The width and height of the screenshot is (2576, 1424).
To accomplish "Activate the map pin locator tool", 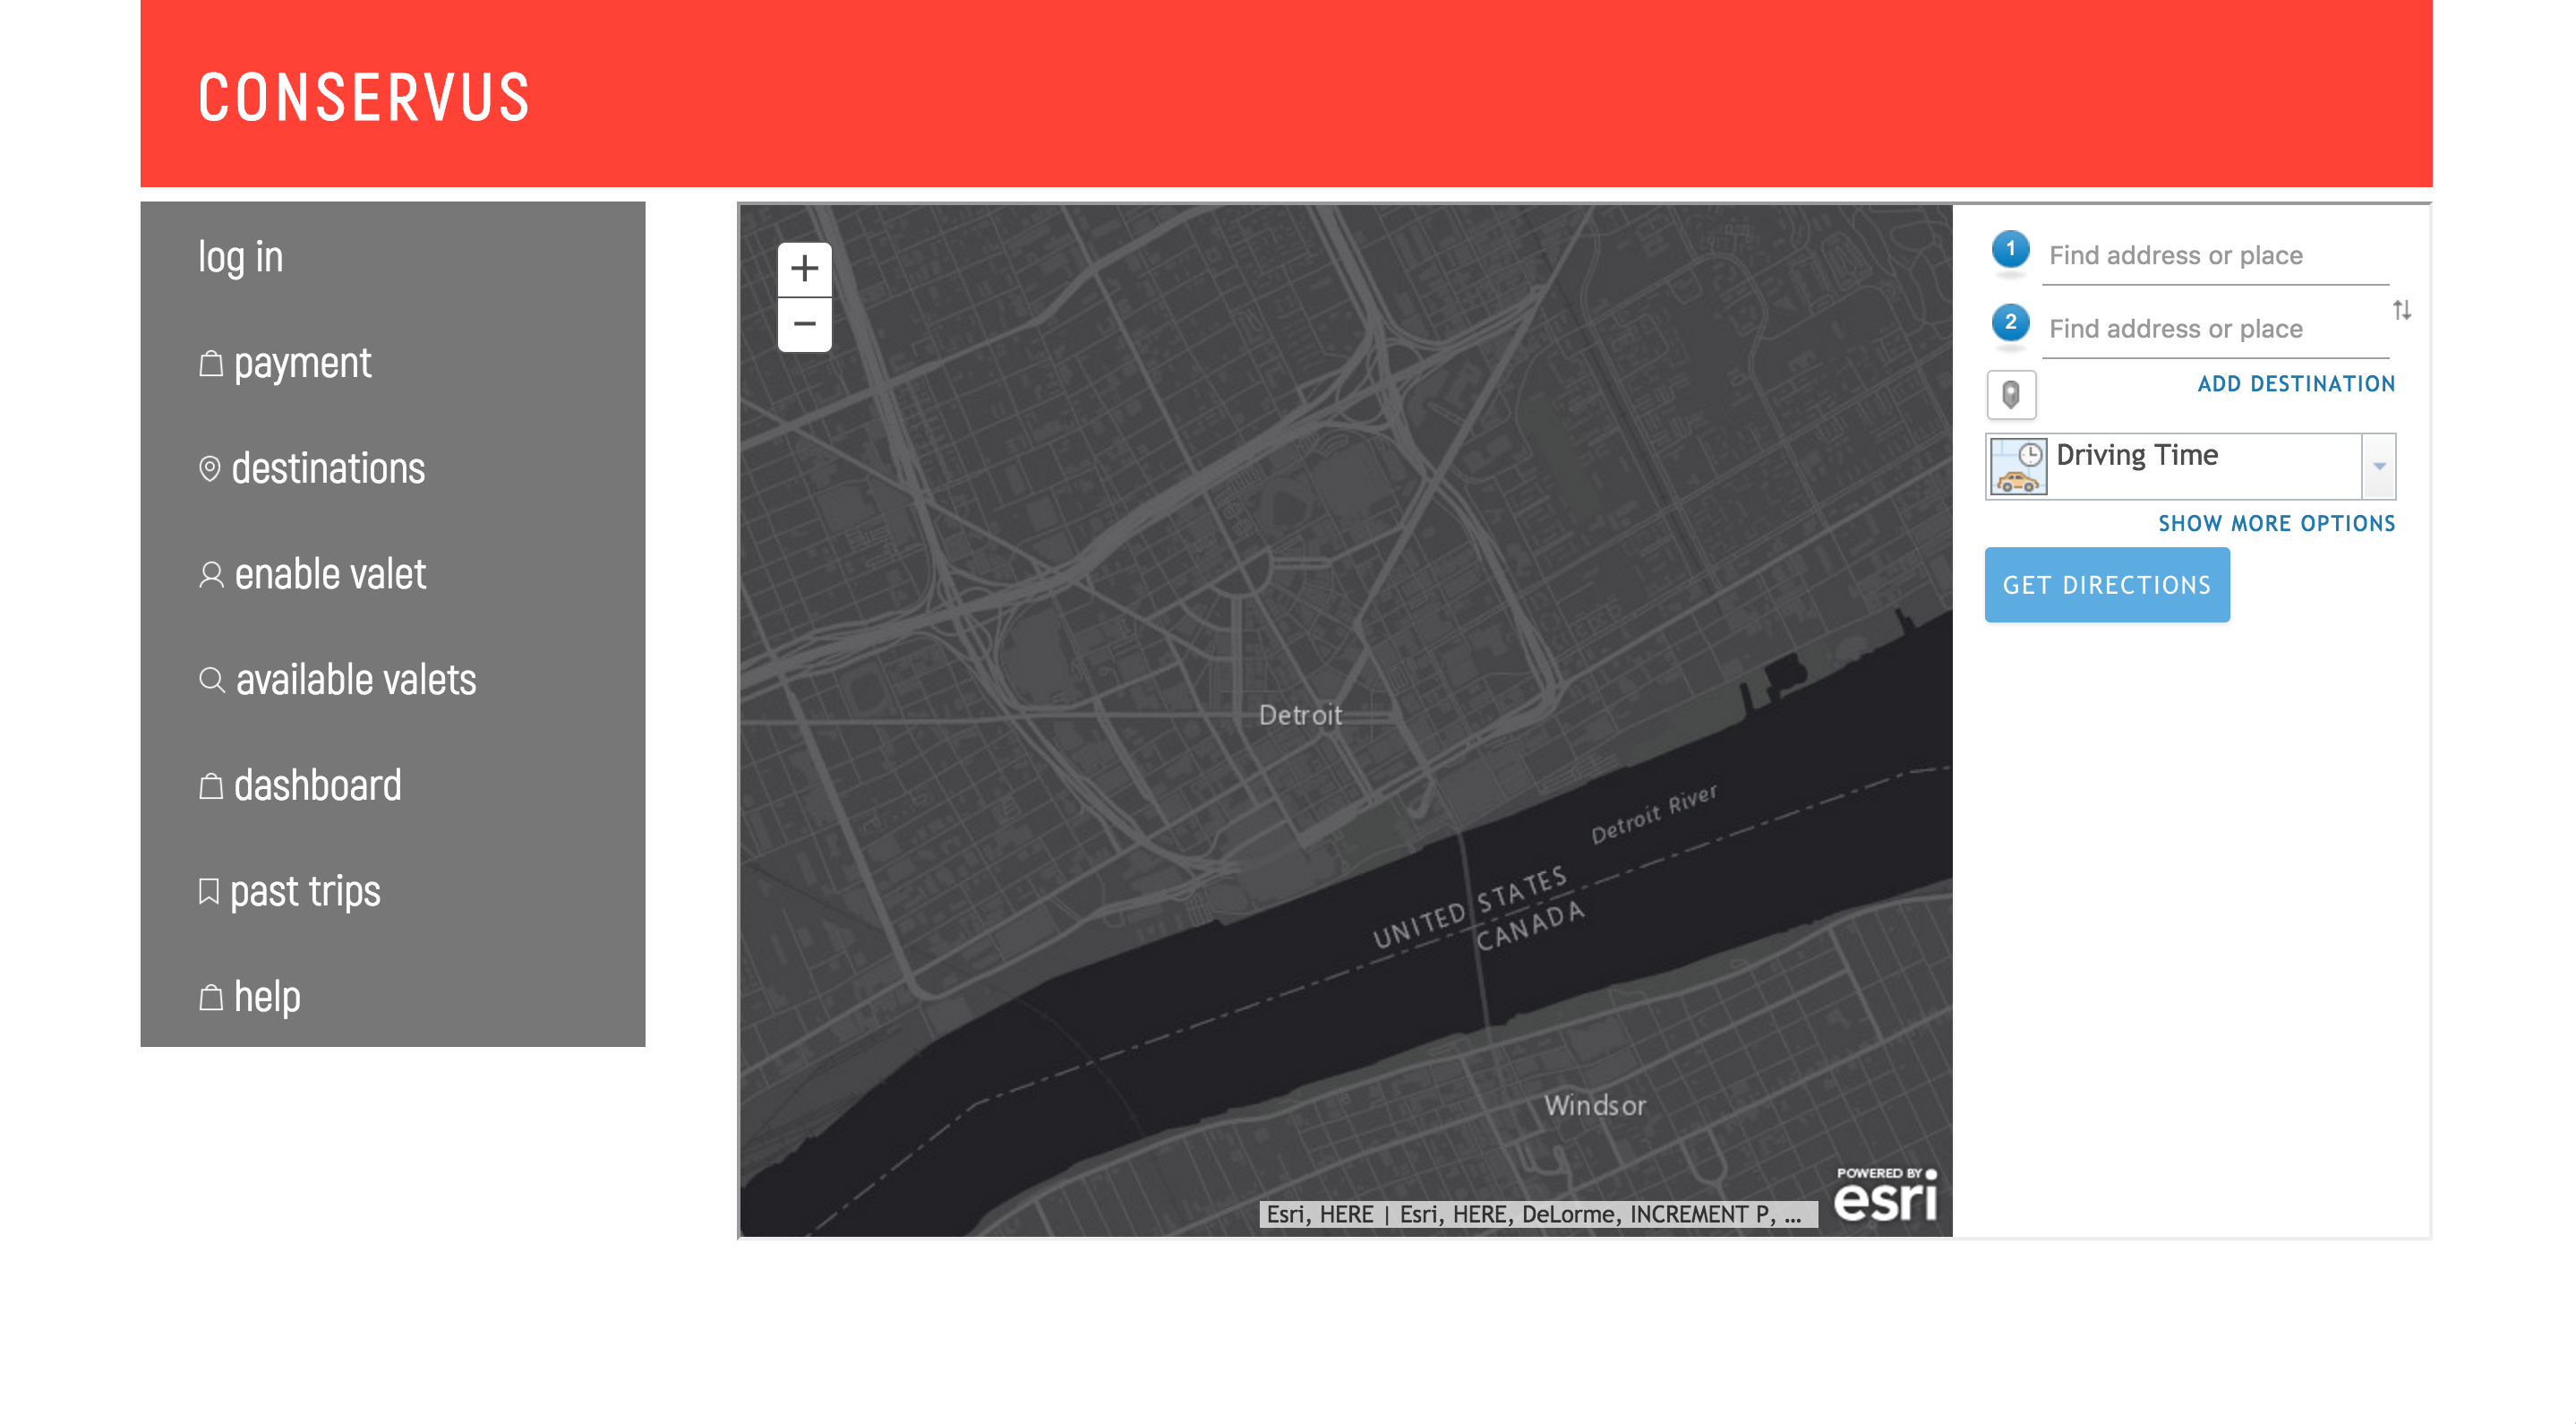I will click(2010, 395).
